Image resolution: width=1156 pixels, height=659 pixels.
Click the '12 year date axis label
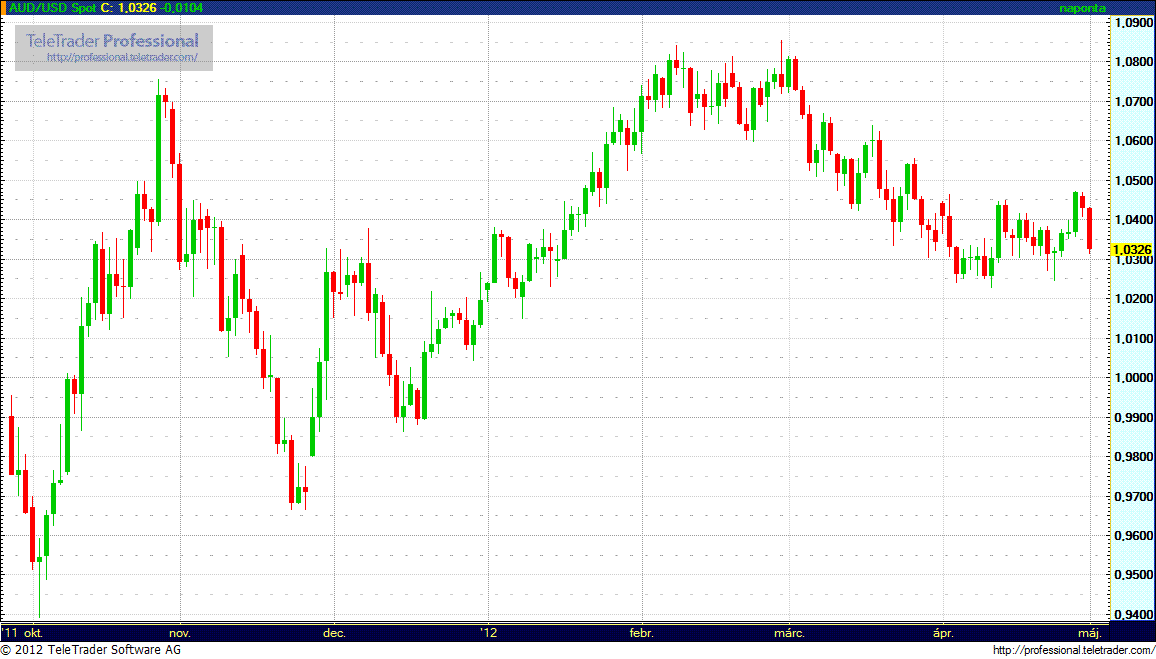pos(488,632)
